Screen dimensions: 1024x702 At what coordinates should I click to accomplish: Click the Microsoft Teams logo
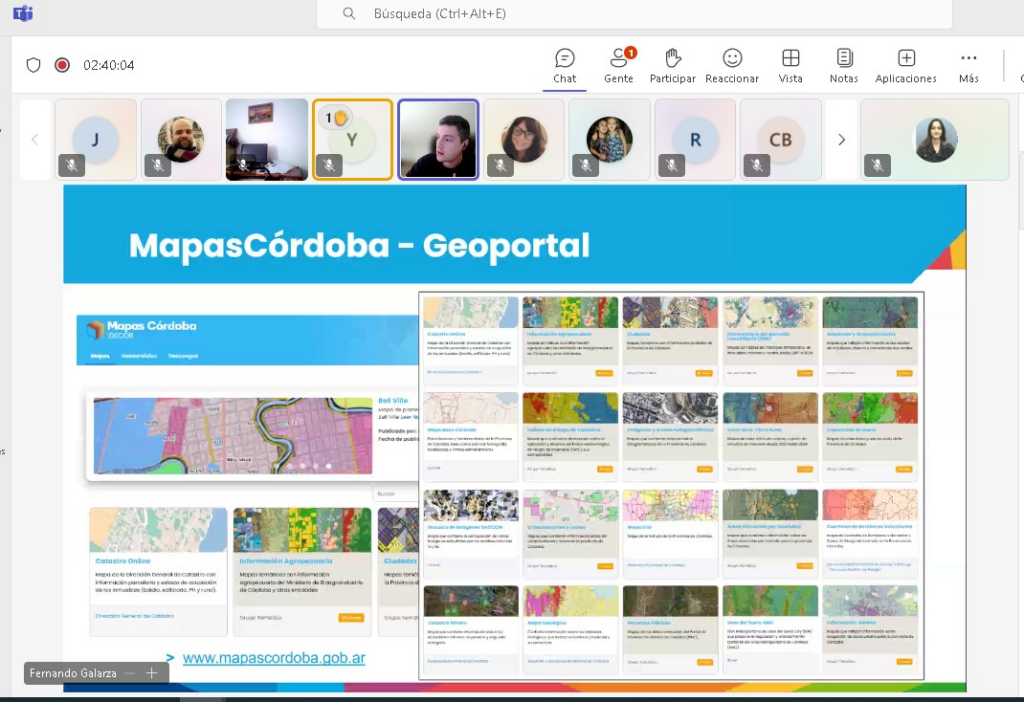point(23,13)
